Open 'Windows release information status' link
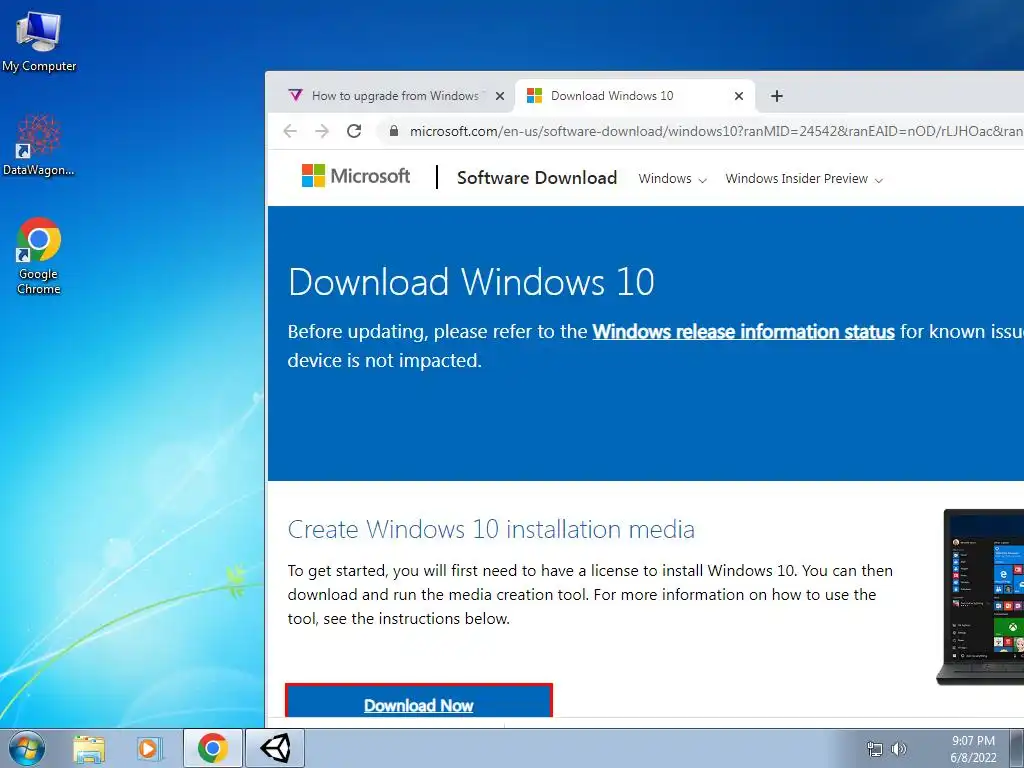Screen dimensions: 1024x768 click(743, 332)
